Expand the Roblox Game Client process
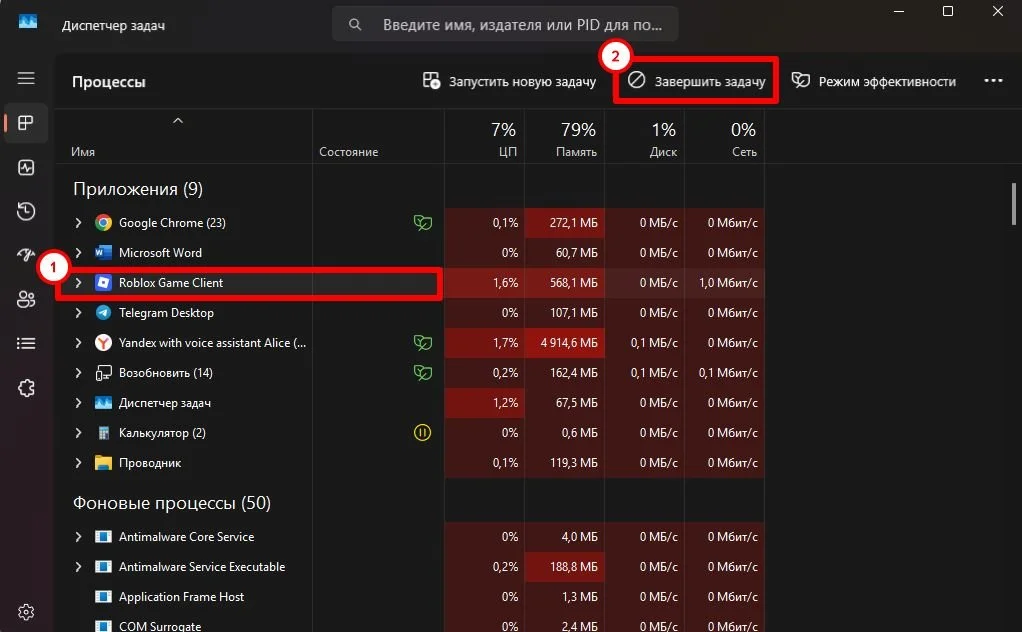Viewport: 1022px width, 632px height. [78, 283]
